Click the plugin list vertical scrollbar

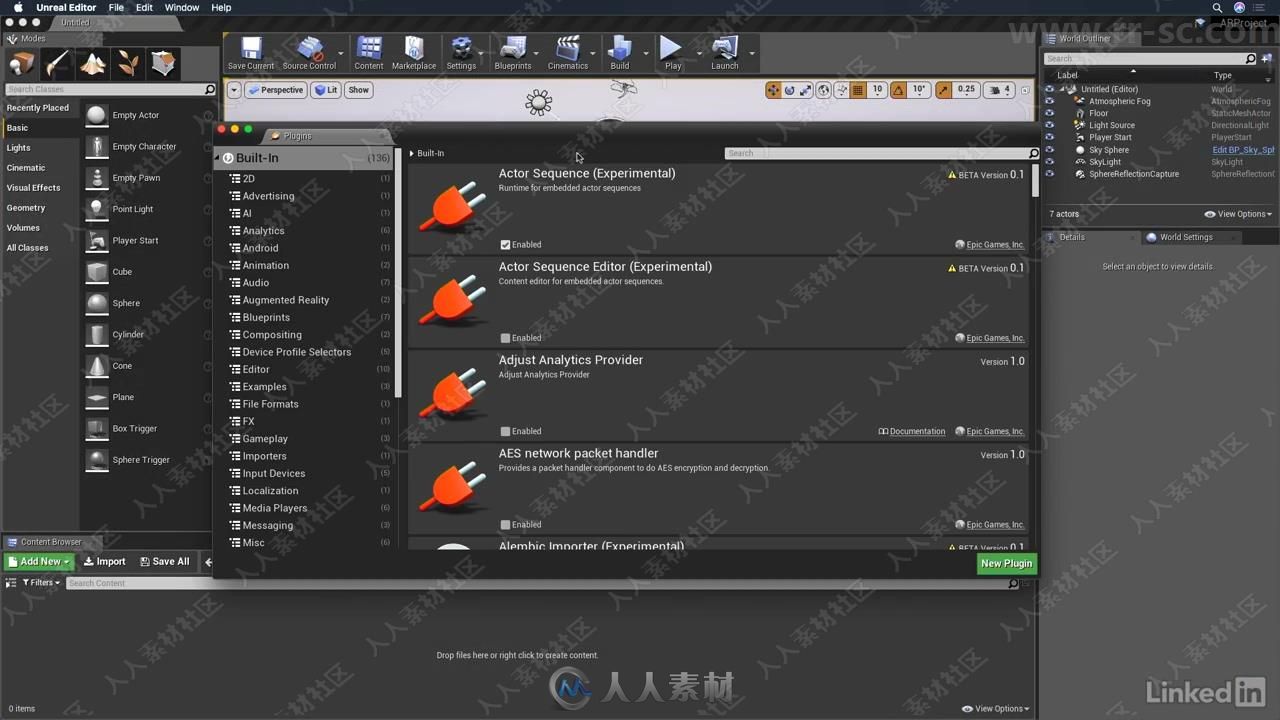1034,180
